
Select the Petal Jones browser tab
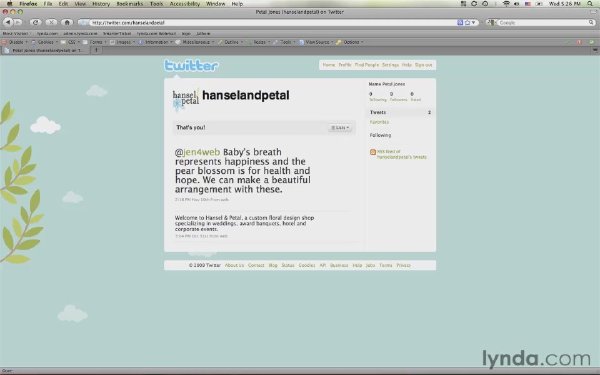tap(45, 50)
